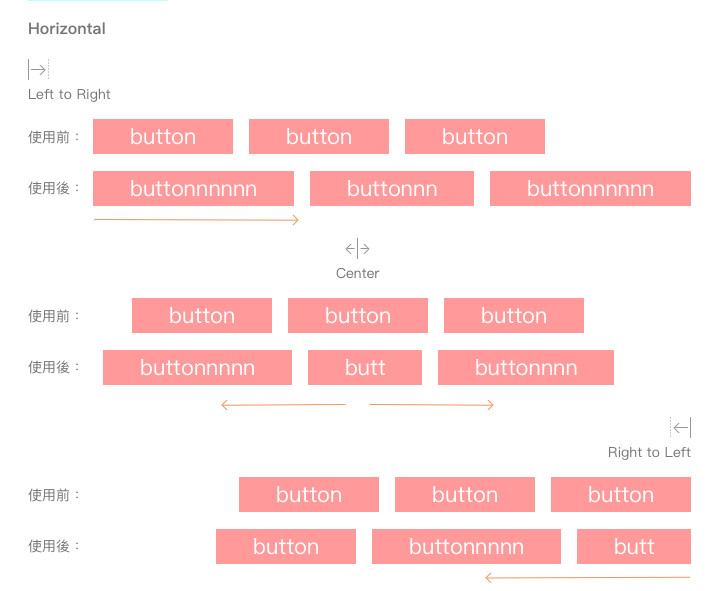
Task: Click the long orange arrow under Left to Right rows
Action: click(x=196, y=220)
